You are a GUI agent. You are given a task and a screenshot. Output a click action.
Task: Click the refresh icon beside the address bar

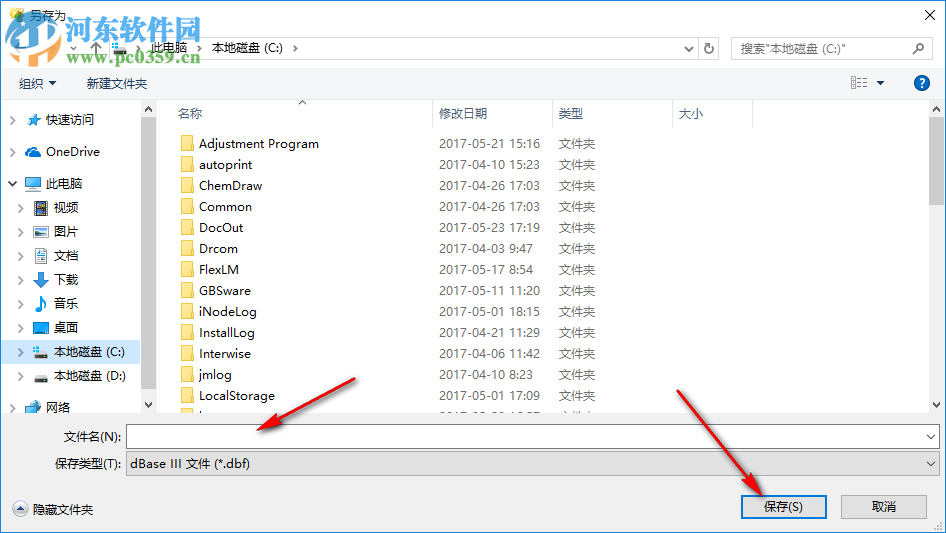709,48
